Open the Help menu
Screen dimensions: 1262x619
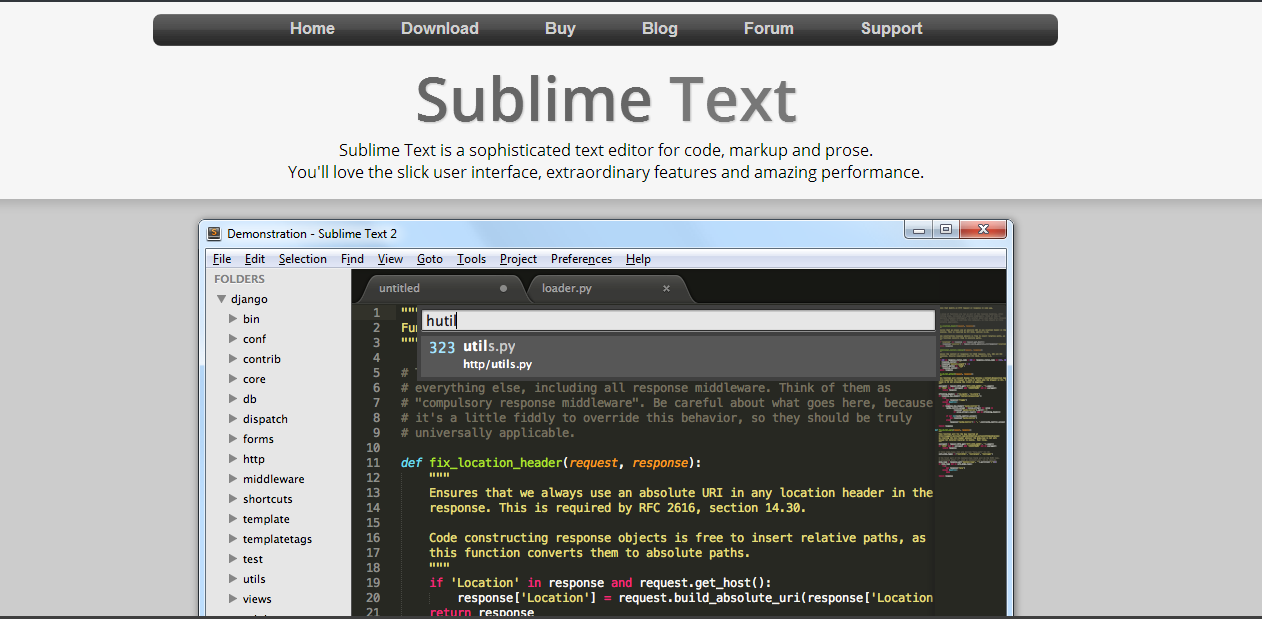(x=638, y=259)
